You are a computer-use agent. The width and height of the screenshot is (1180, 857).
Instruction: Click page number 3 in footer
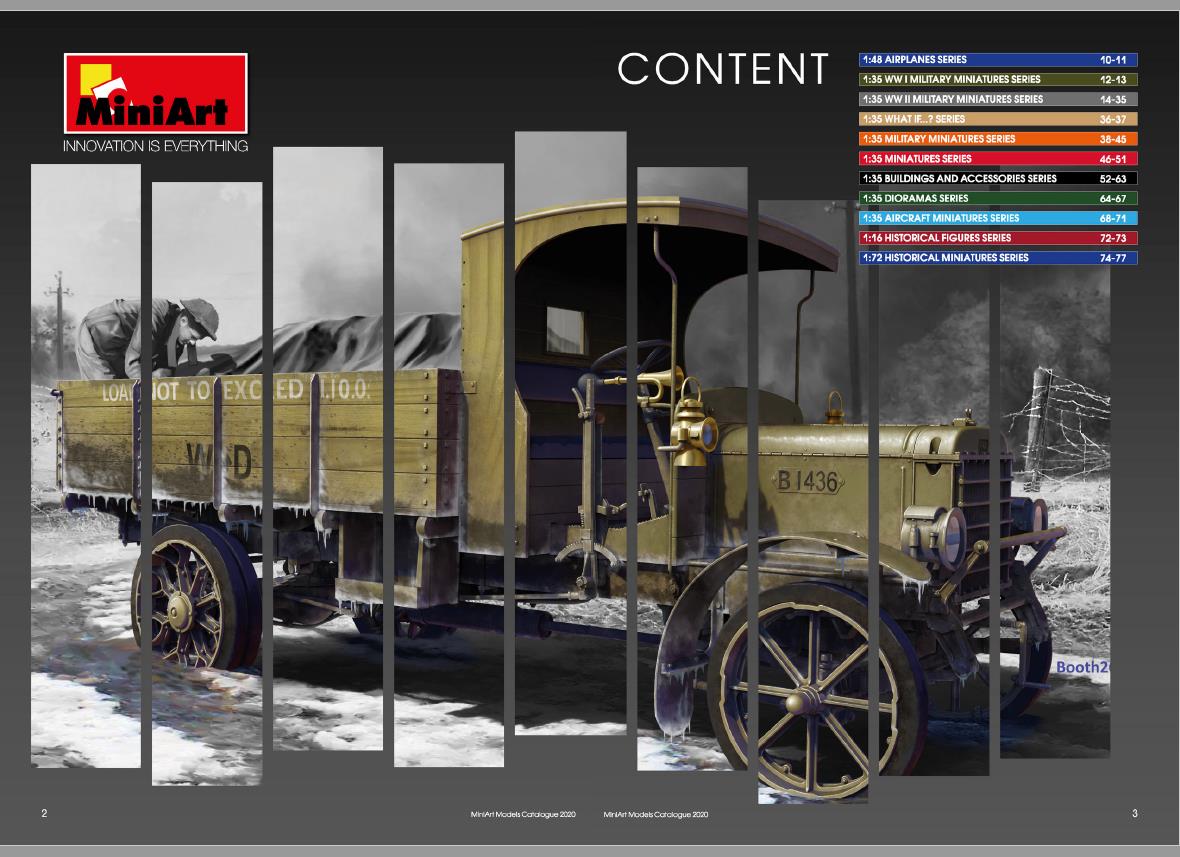1135,813
